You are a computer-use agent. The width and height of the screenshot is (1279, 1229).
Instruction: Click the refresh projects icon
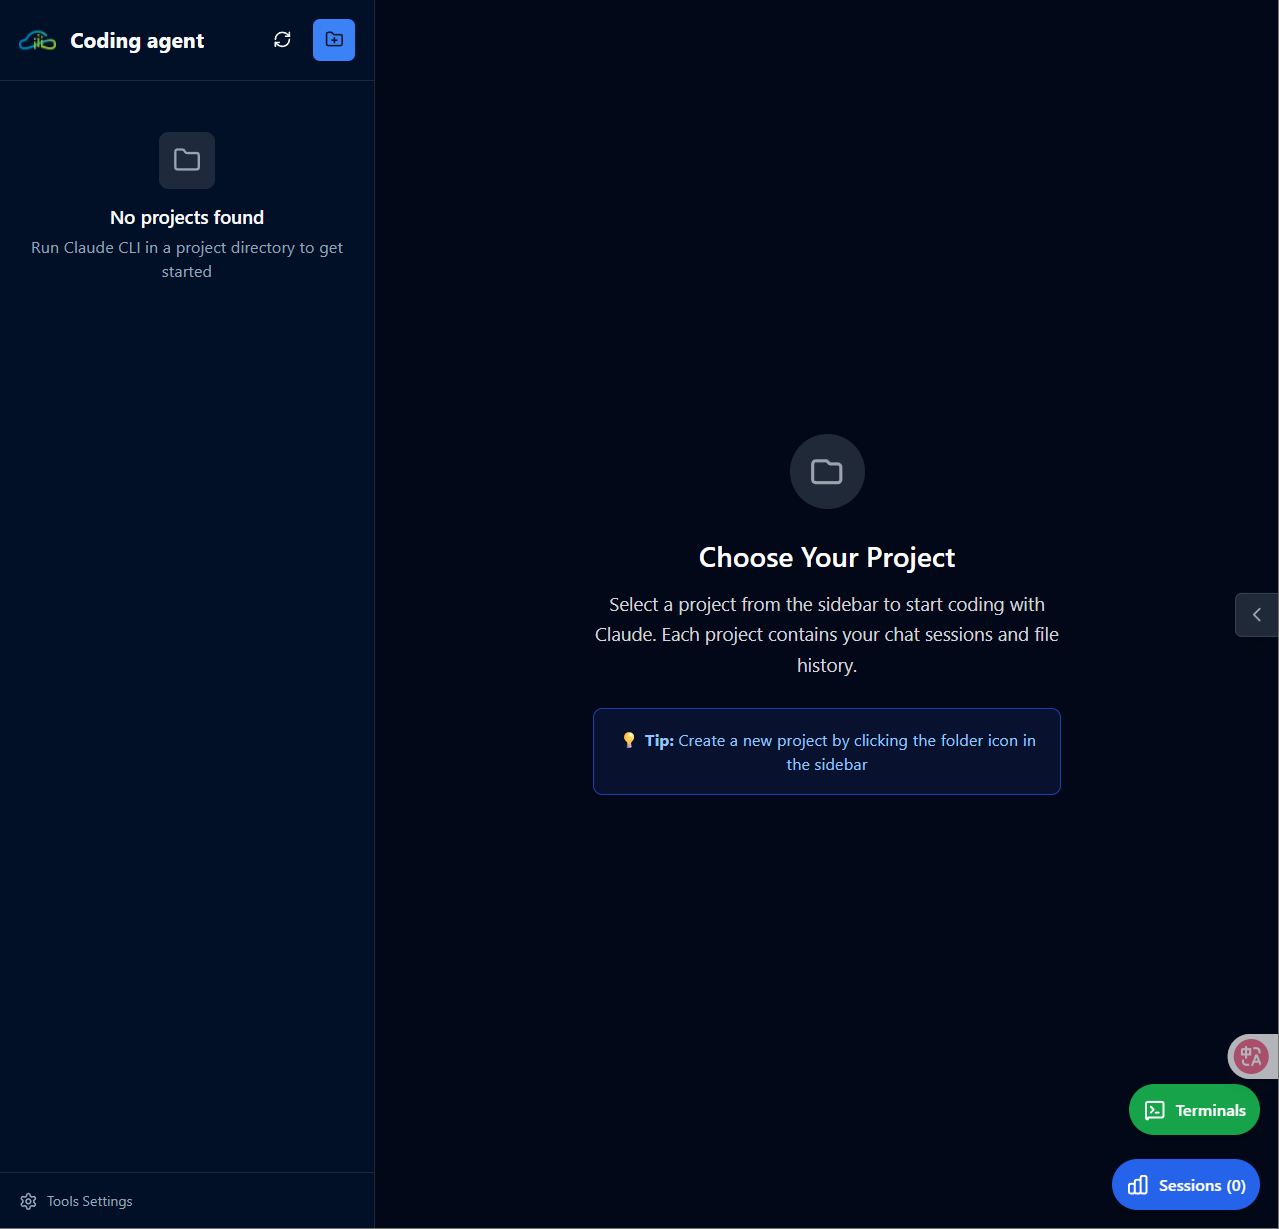point(282,40)
